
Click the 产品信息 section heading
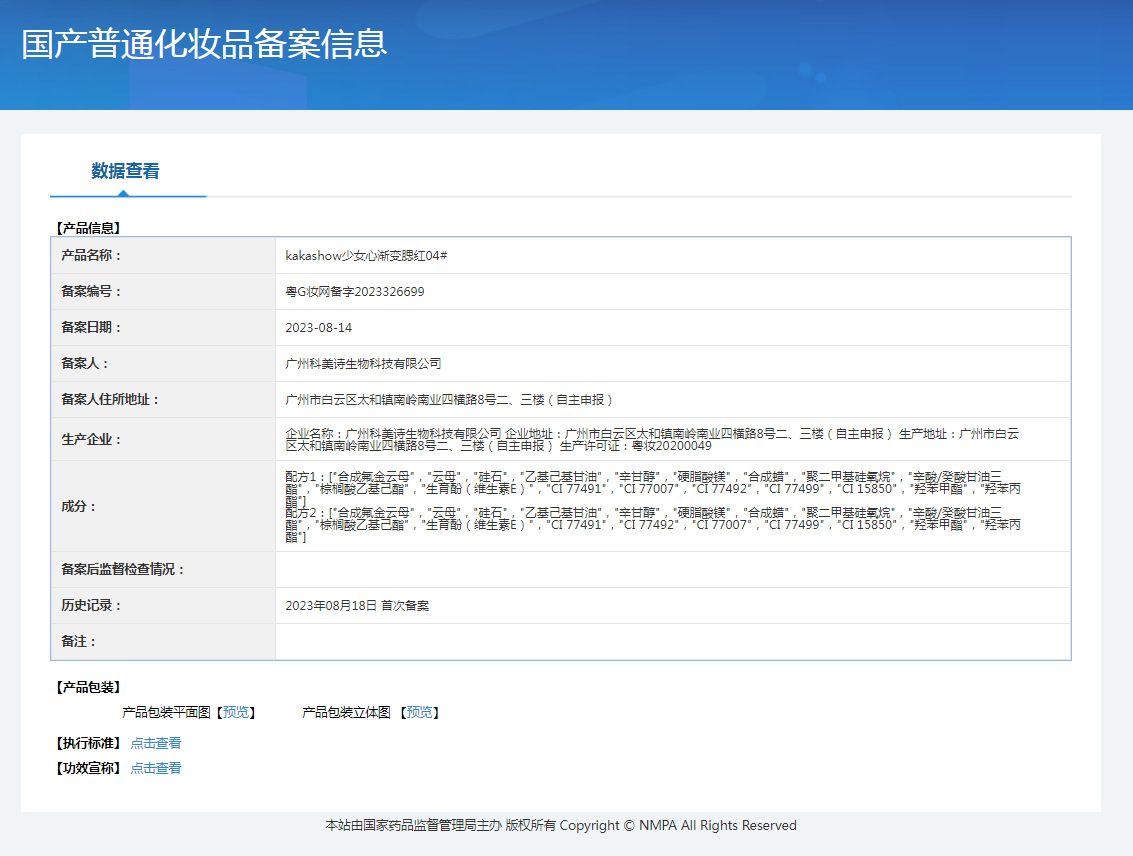[x=88, y=228]
